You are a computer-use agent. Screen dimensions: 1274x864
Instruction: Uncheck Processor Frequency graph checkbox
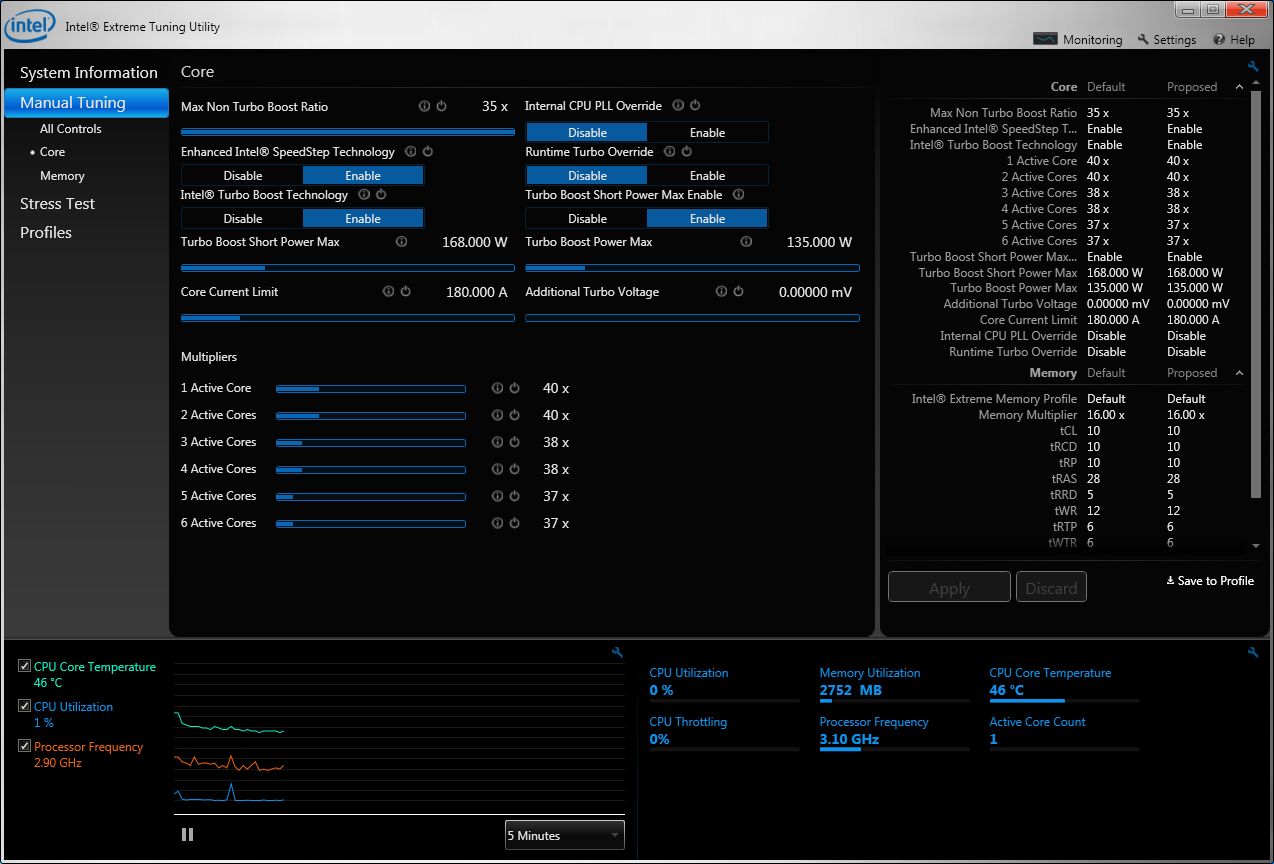click(x=25, y=746)
